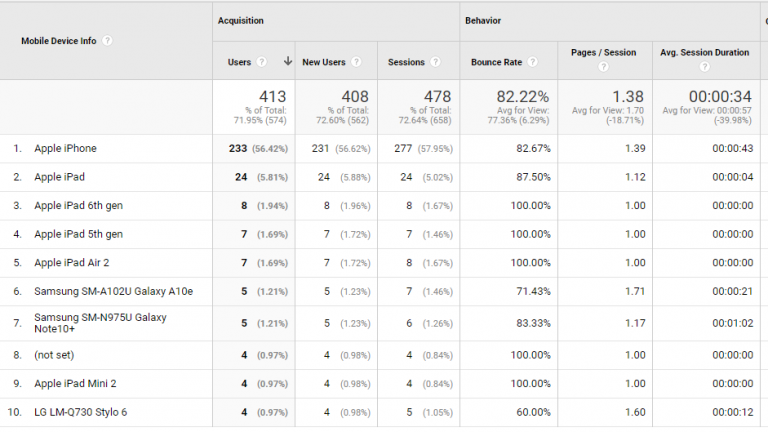
Task: Open the Apple iPhone device row
Action: point(65,148)
